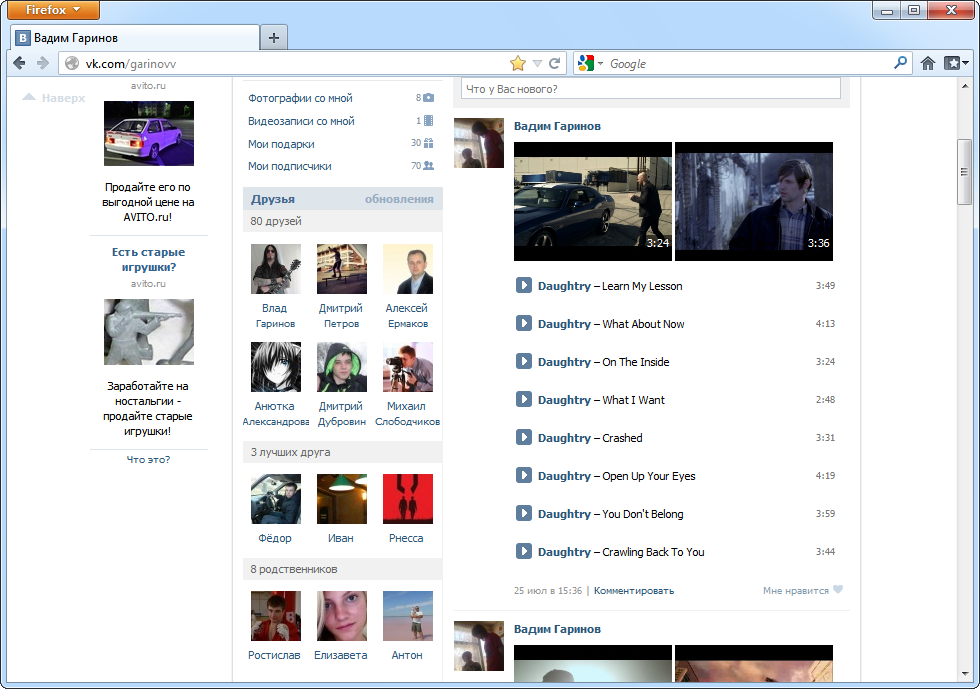Go back with the browser back arrow
980x689 pixels.
pos(19,63)
